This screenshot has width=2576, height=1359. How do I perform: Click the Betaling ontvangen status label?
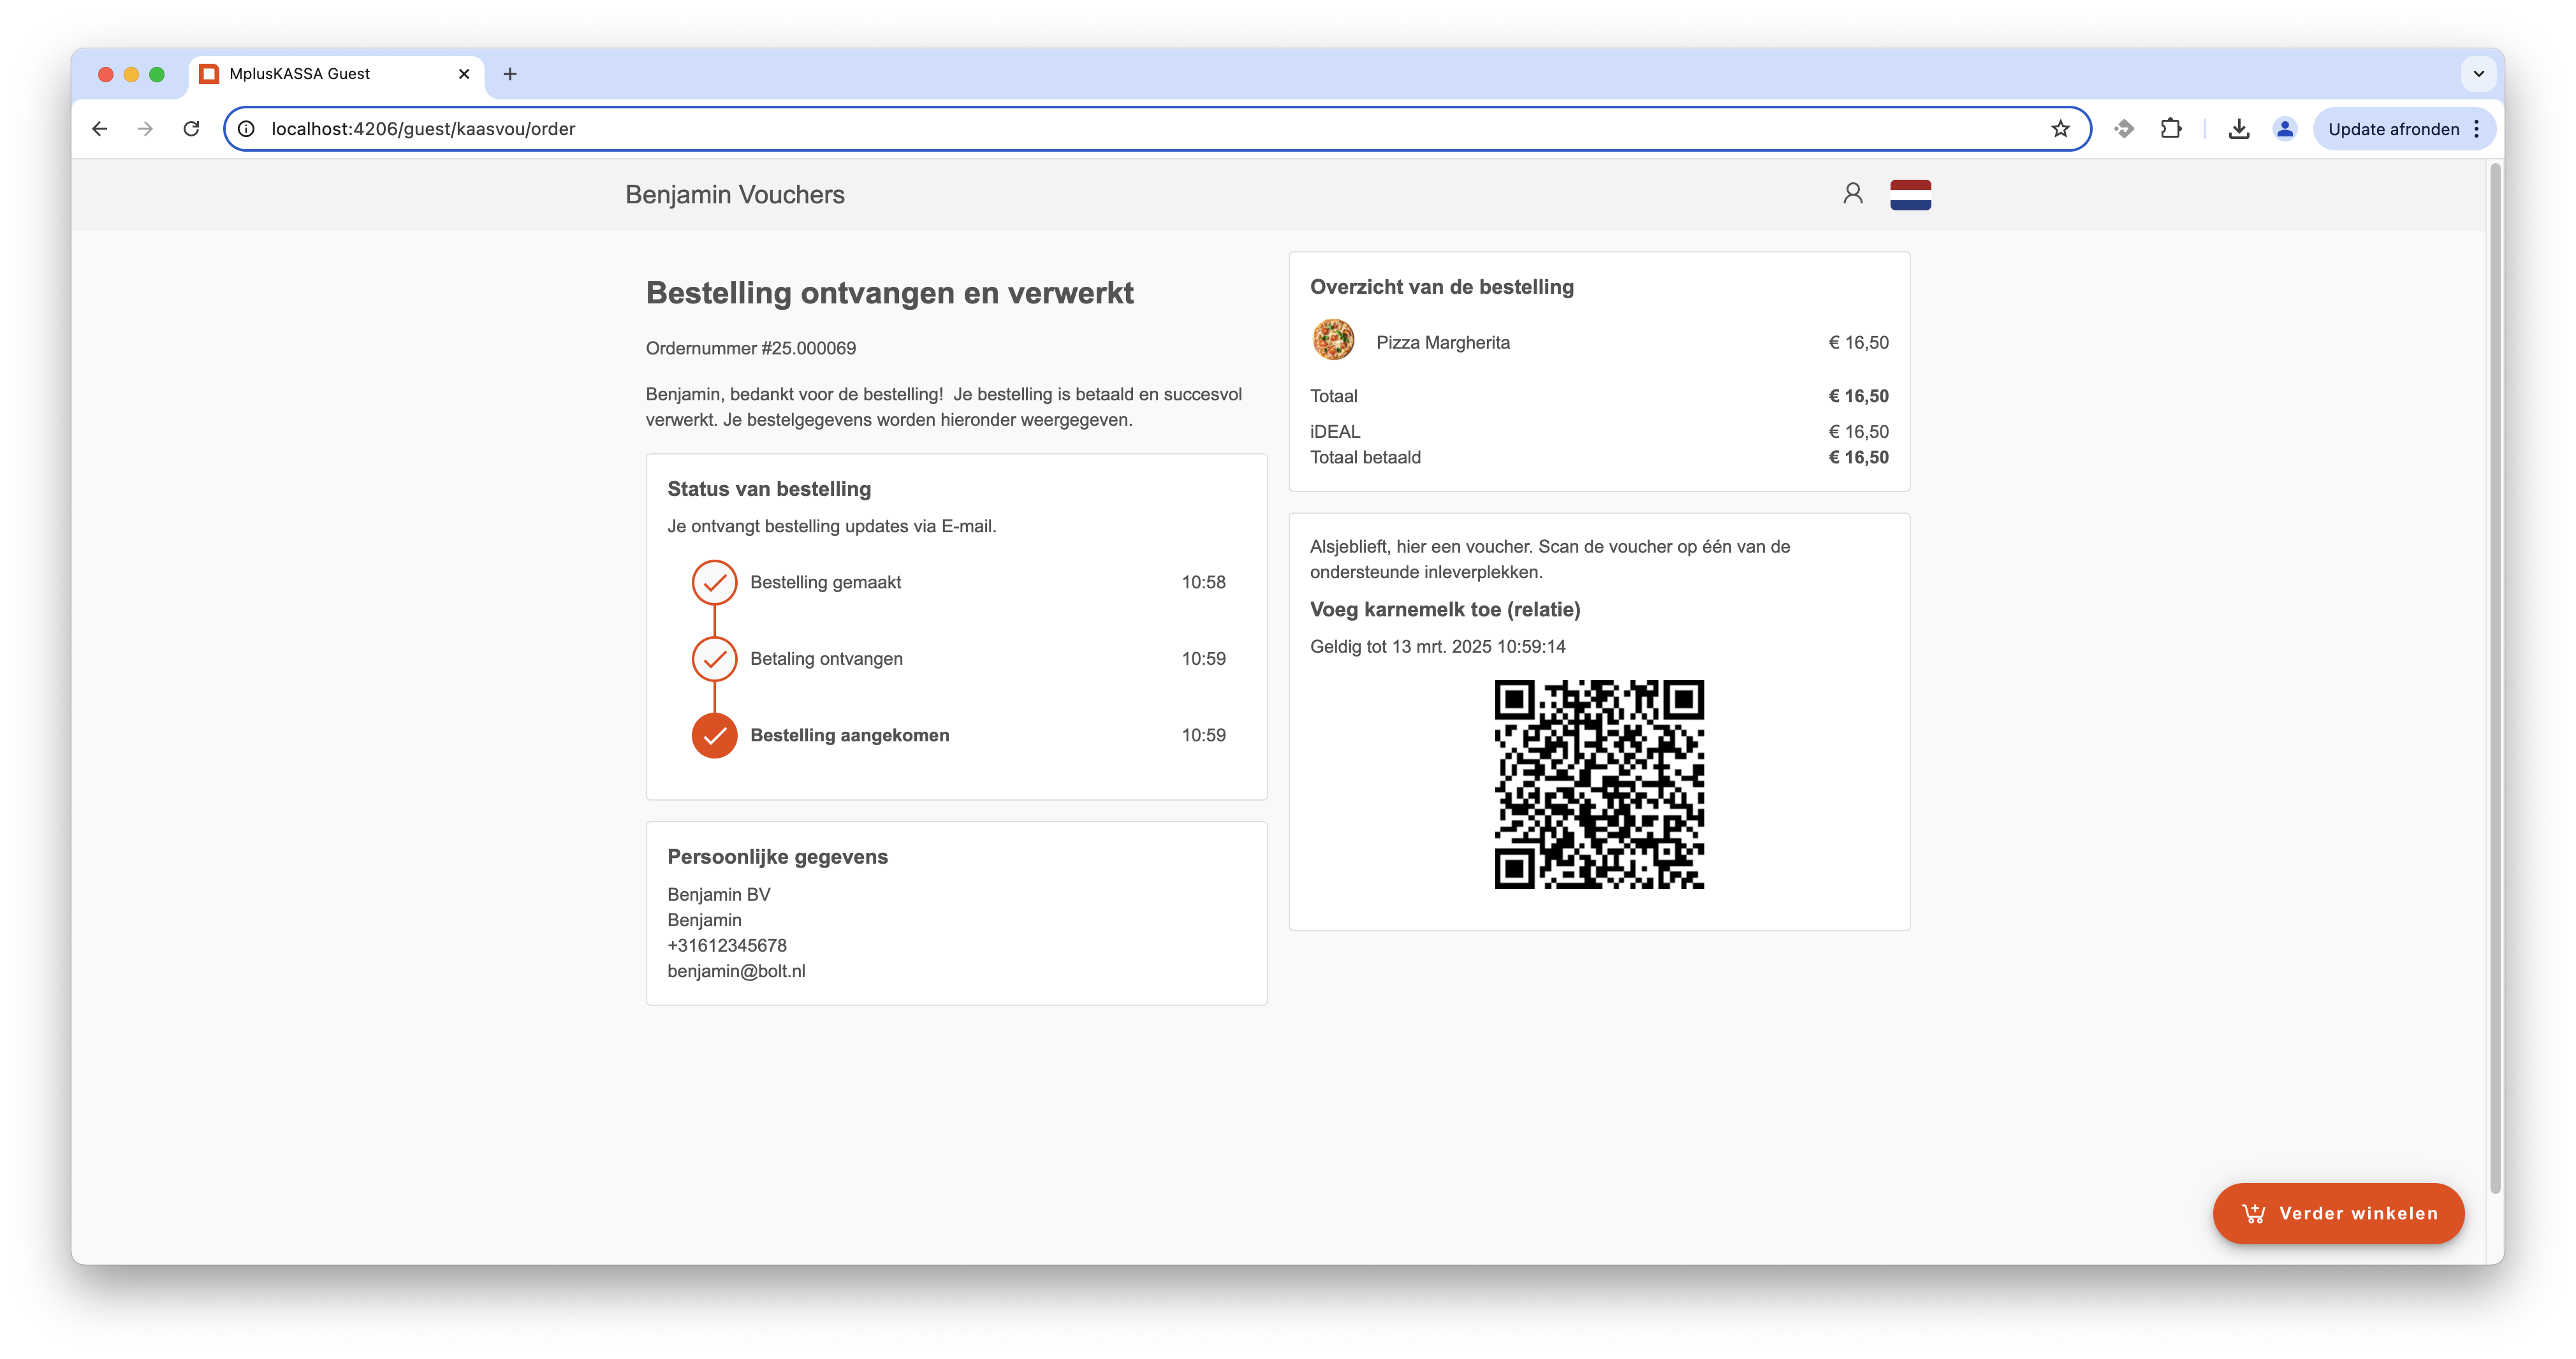[x=826, y=659]
